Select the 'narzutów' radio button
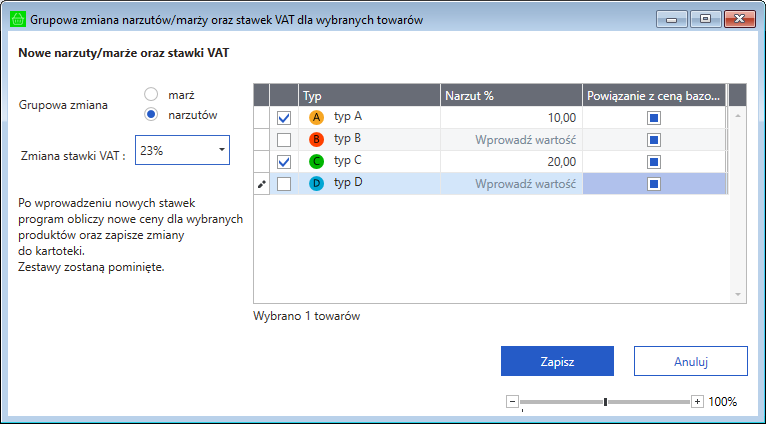Image resolution: width=766 pixels, height=424 pixels. tap(152, 114)
